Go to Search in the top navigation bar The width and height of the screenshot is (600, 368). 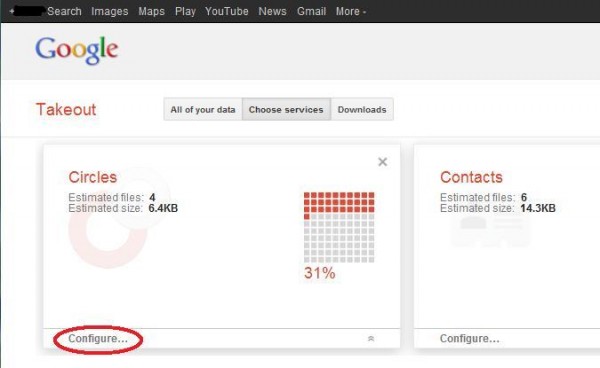tap(64, 11)
